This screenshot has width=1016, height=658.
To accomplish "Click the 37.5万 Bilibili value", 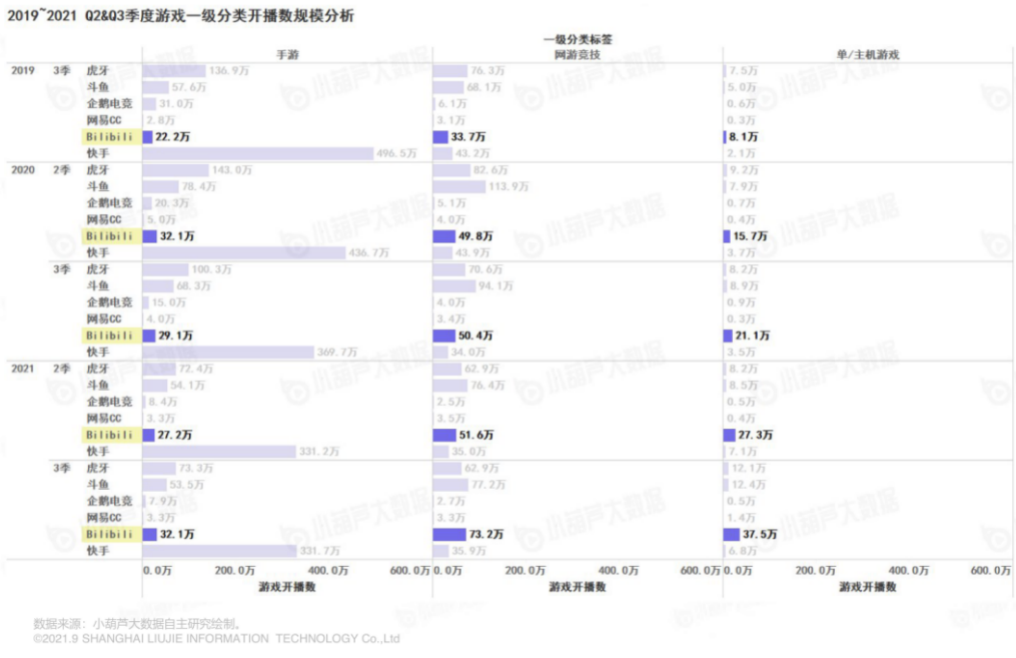I will click(759, 534).
